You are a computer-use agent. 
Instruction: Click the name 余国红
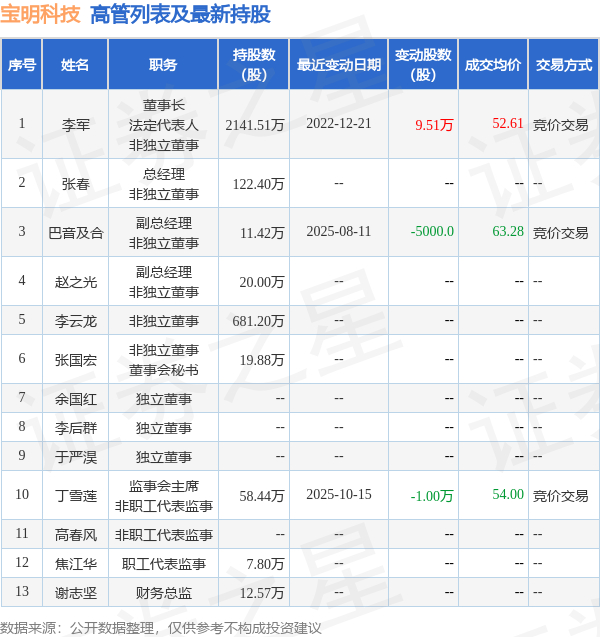click(x=76, y=399)
